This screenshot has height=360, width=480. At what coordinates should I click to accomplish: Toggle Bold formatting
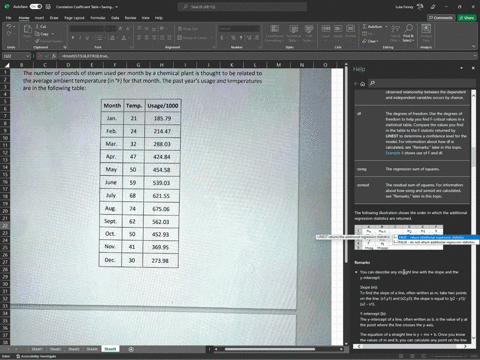pos(73,38)
